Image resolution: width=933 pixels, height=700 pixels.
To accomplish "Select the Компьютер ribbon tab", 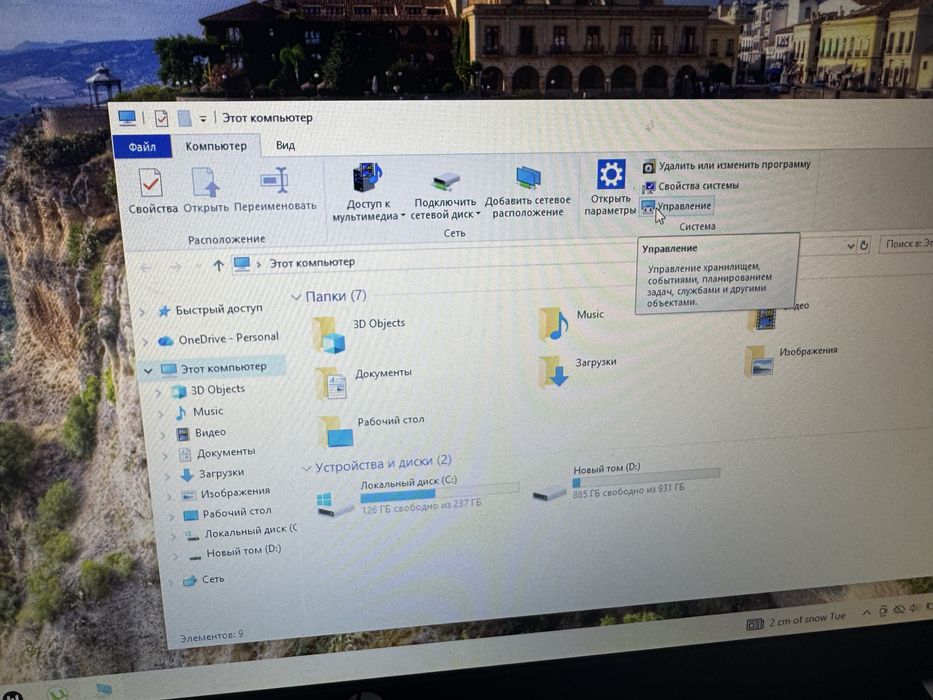I will tap(215, 146).
